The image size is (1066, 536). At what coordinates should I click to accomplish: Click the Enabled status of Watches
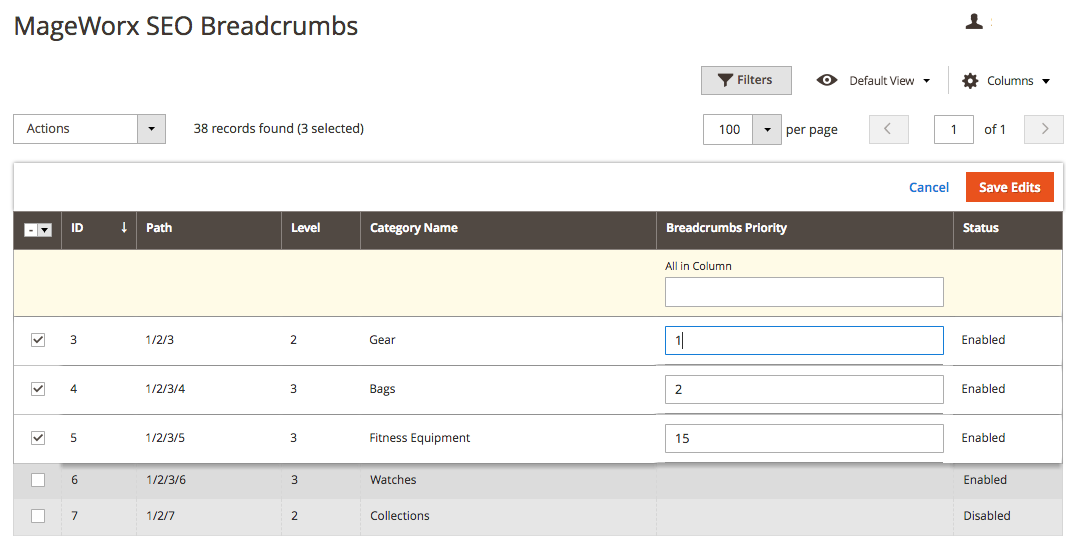pos(984,480)
